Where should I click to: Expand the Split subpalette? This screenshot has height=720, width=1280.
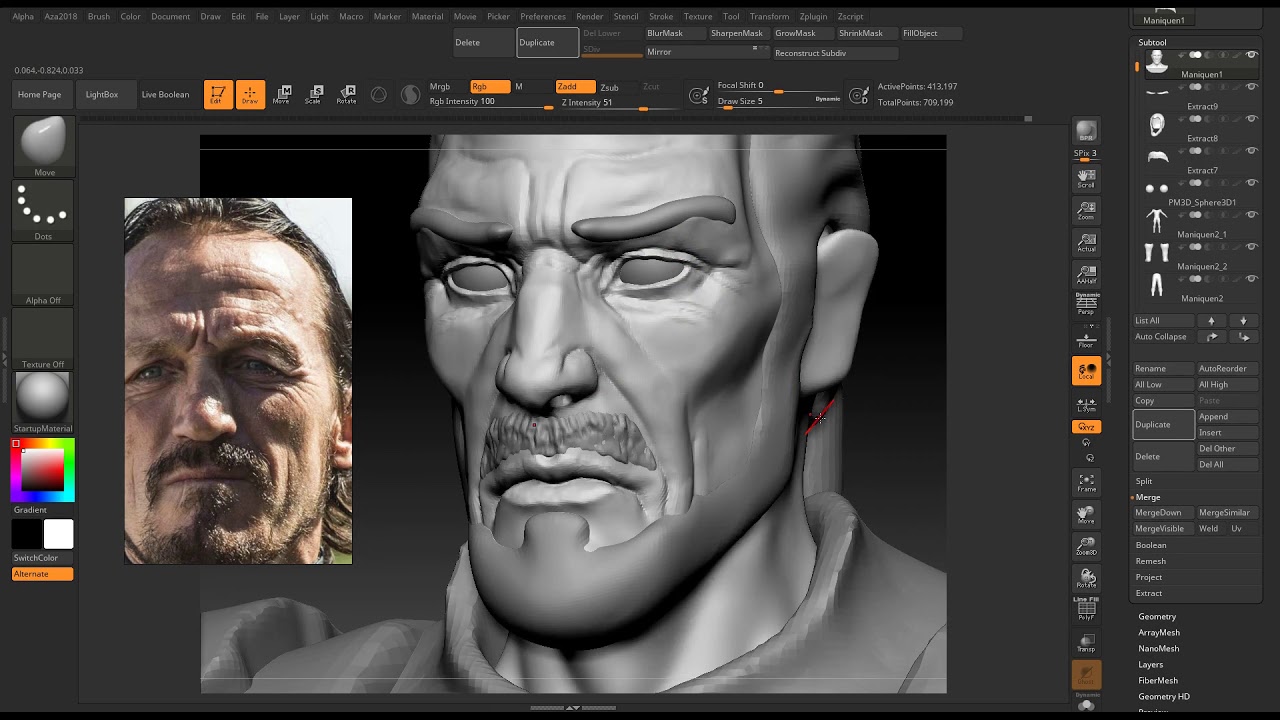pos(1144,481)
